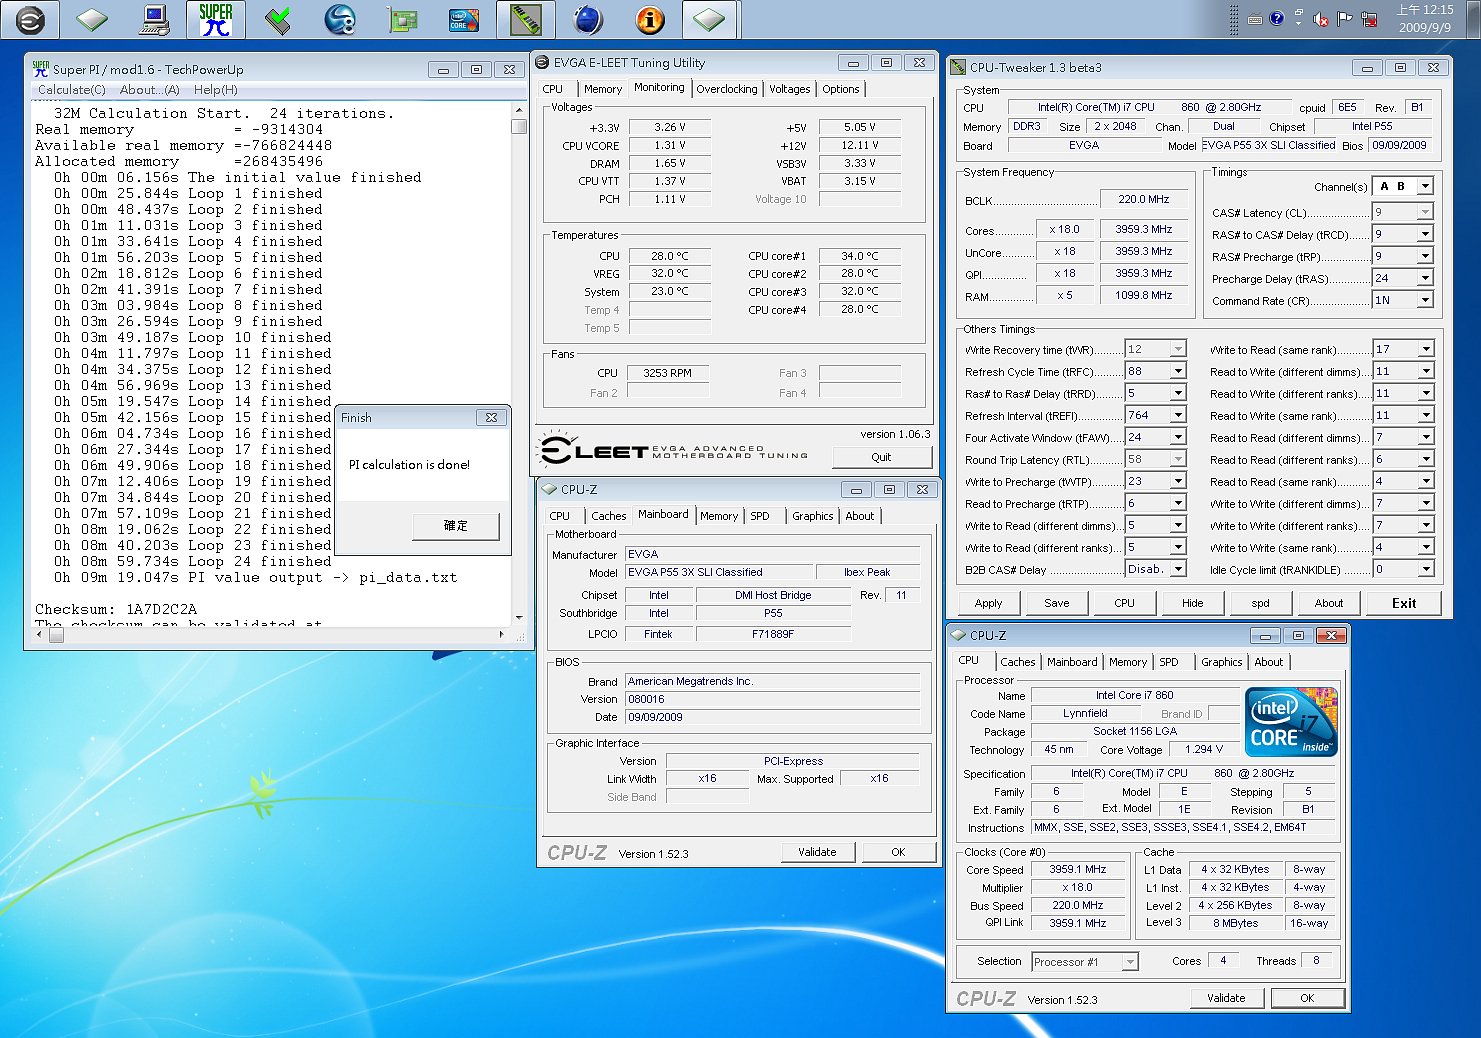Click Apply button in CPU-Tweaker

988,603
